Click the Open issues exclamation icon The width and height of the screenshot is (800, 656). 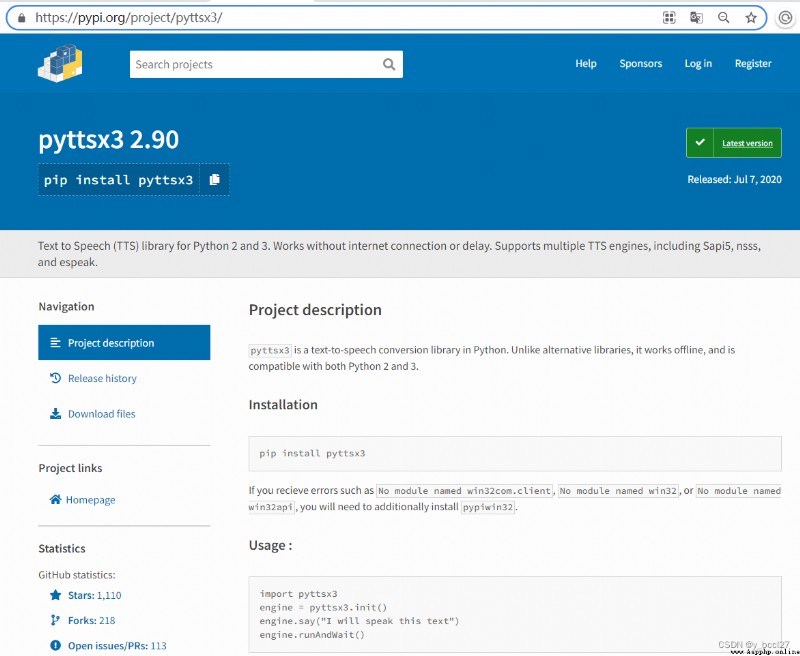click(x=56, y=645)
